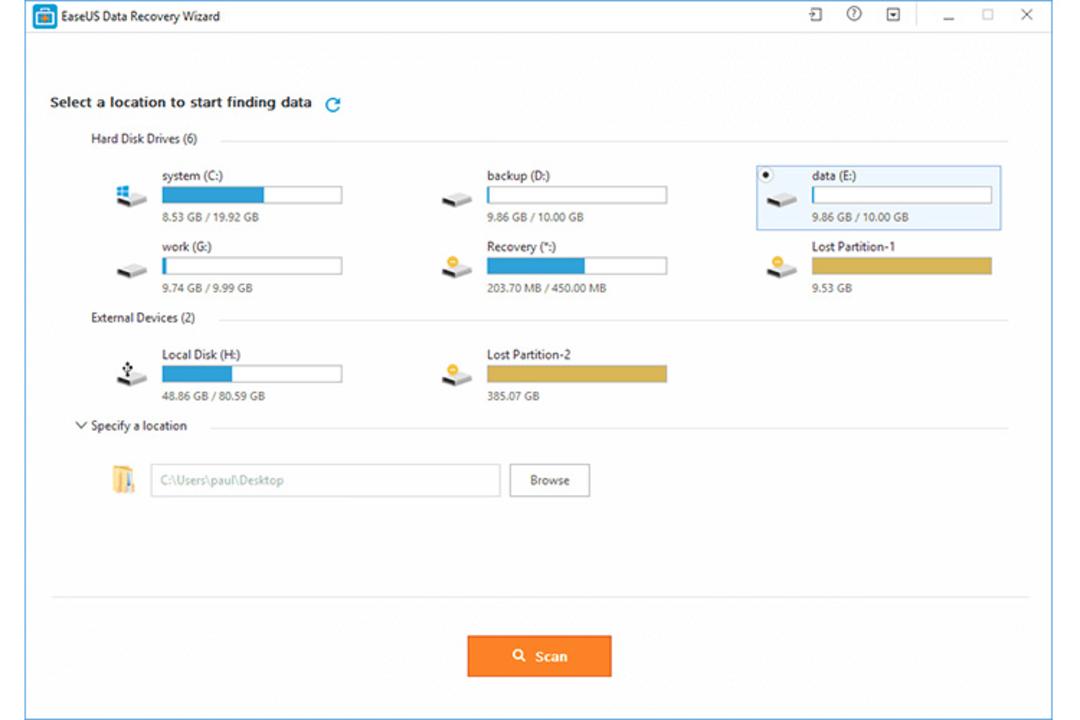Click the import scan session icon
Image resolution: width=1080 pixels, height=720 pixels.
[x=816, y=14]
